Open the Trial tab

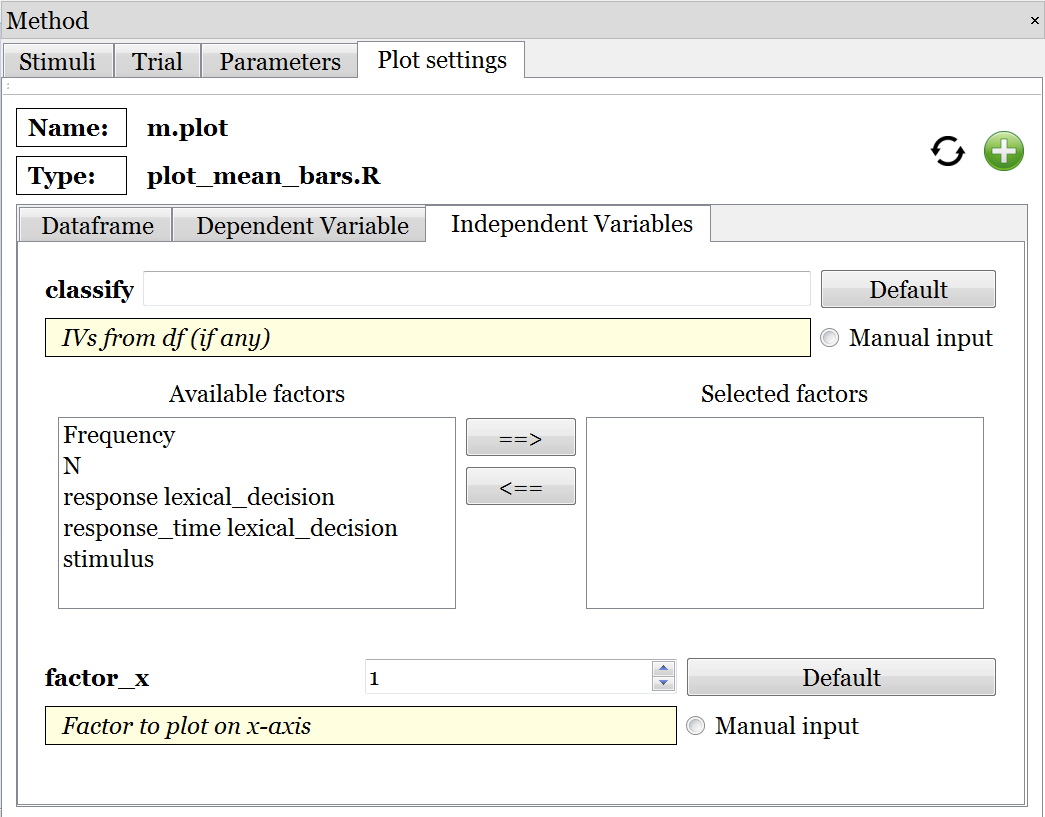pyautogui.click(x=157, y=62)
